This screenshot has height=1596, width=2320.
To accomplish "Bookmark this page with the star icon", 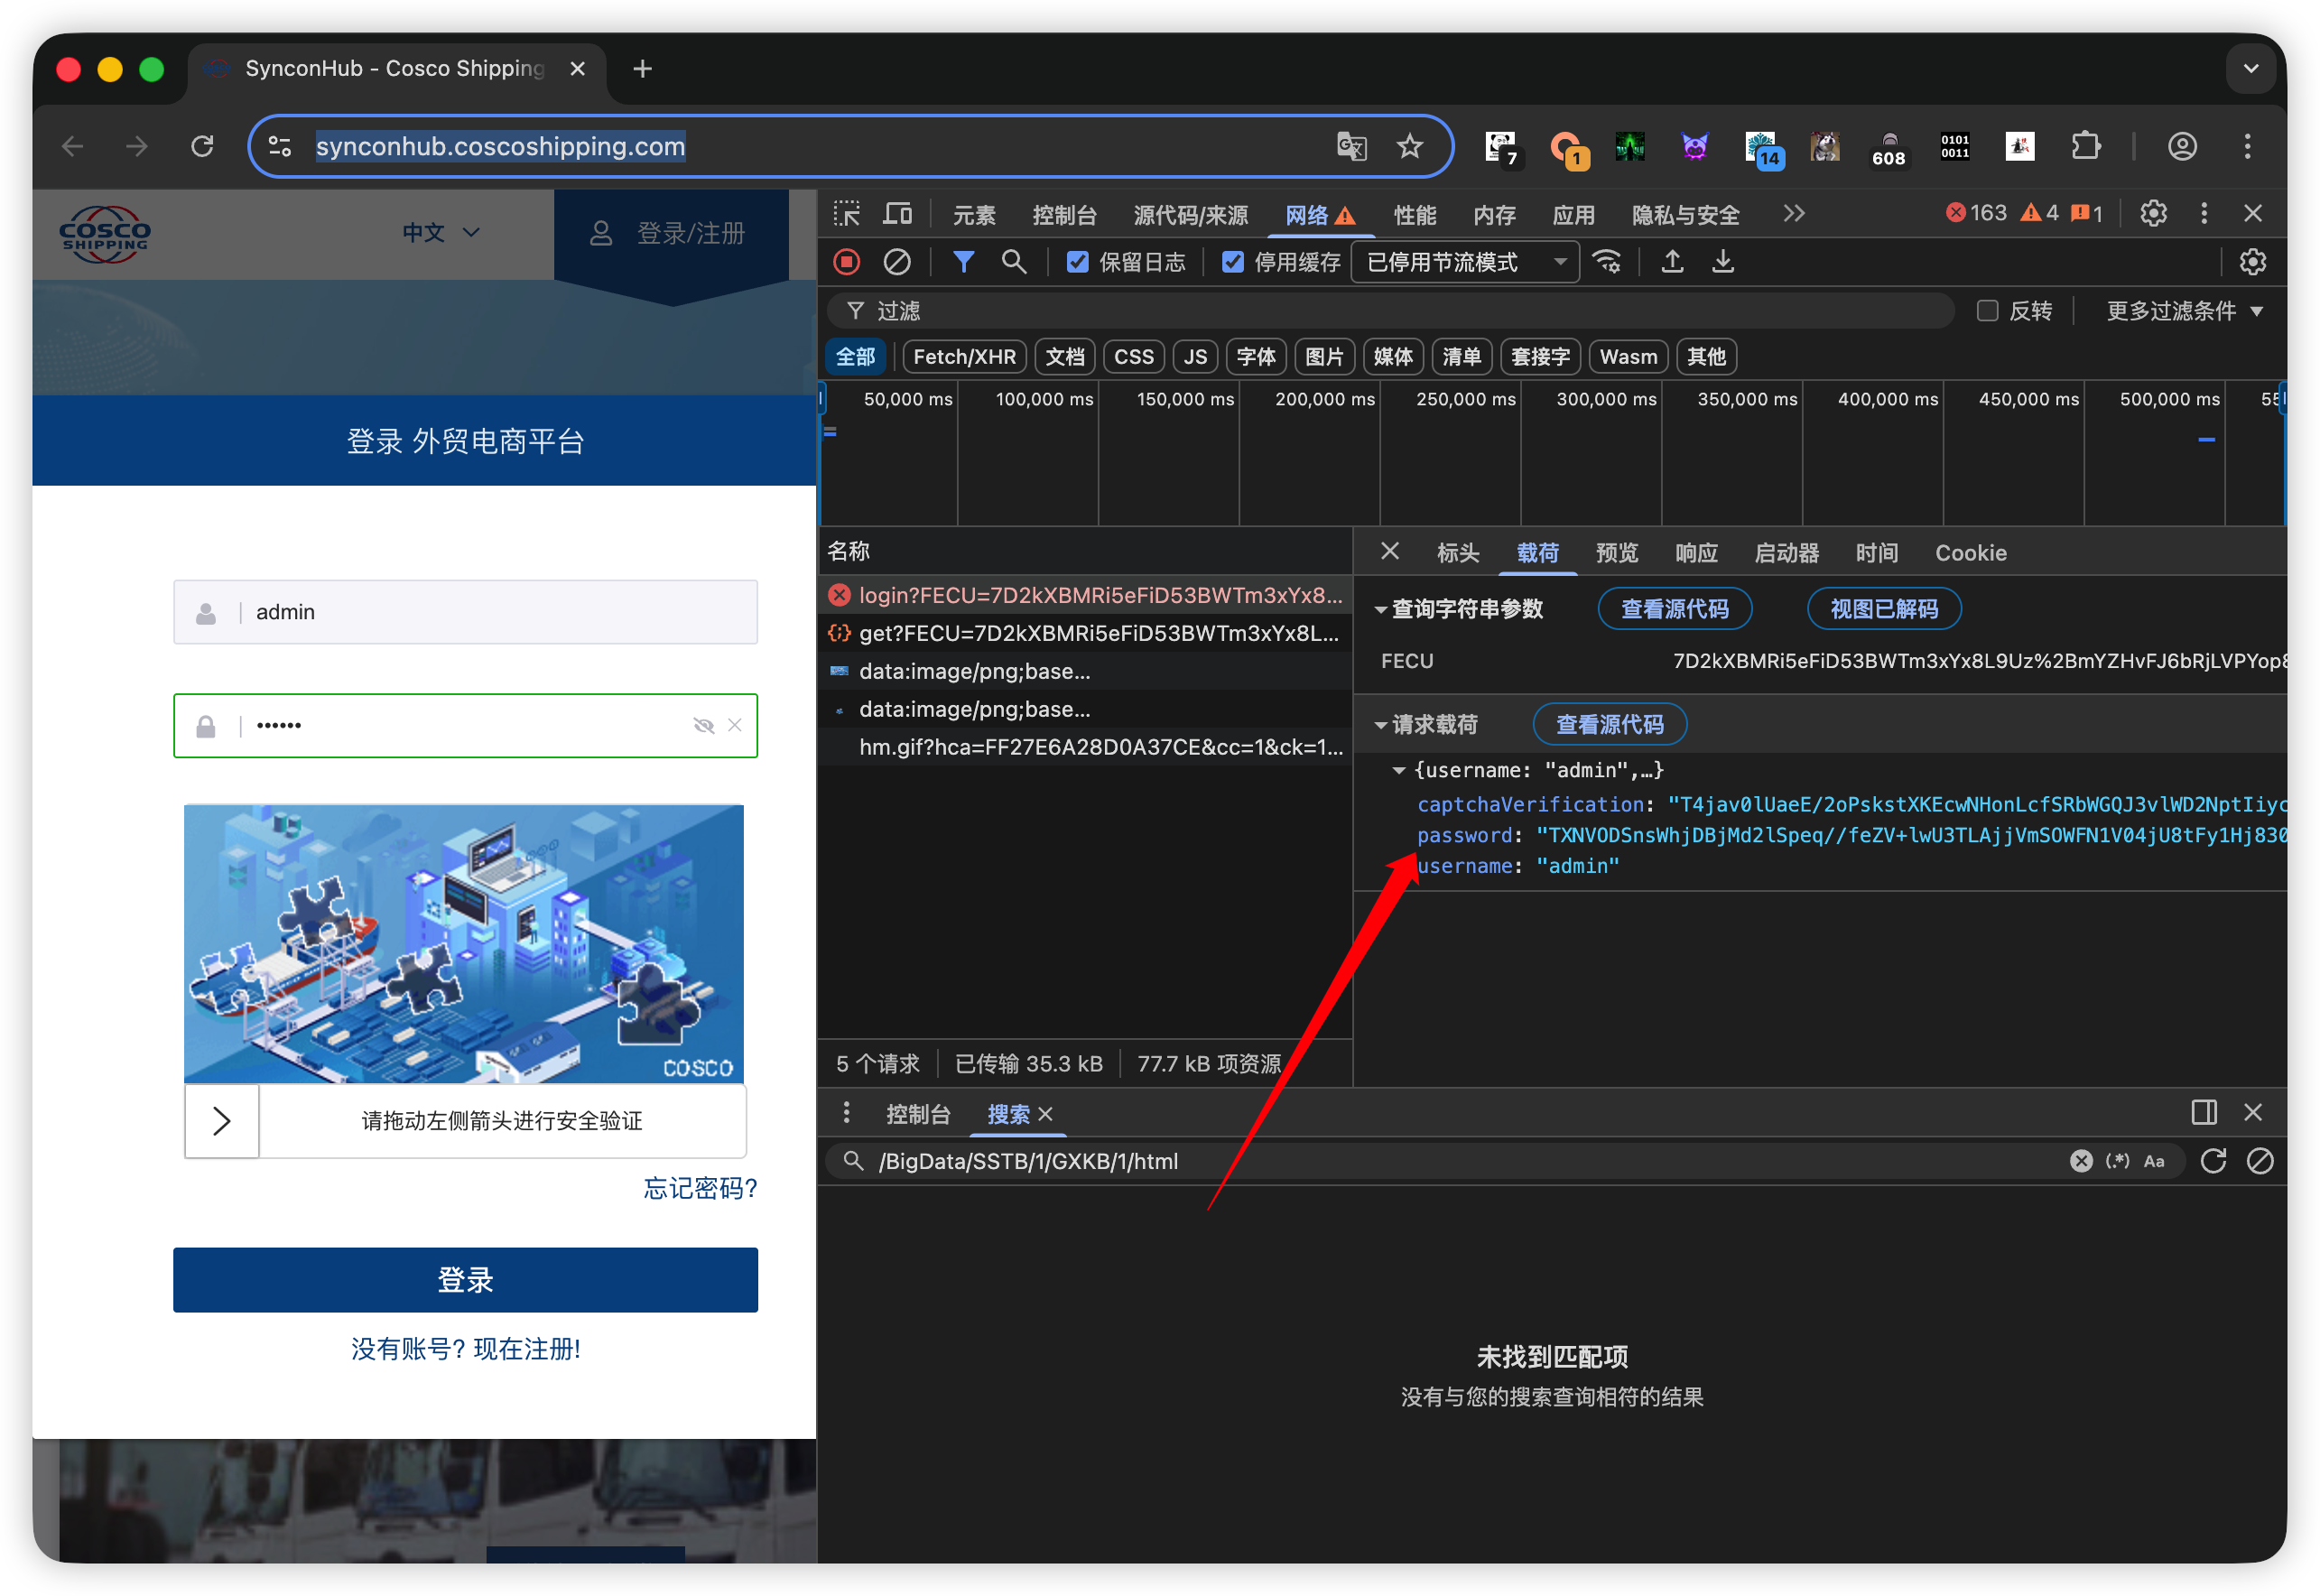I will click(x=1410, y=147).
